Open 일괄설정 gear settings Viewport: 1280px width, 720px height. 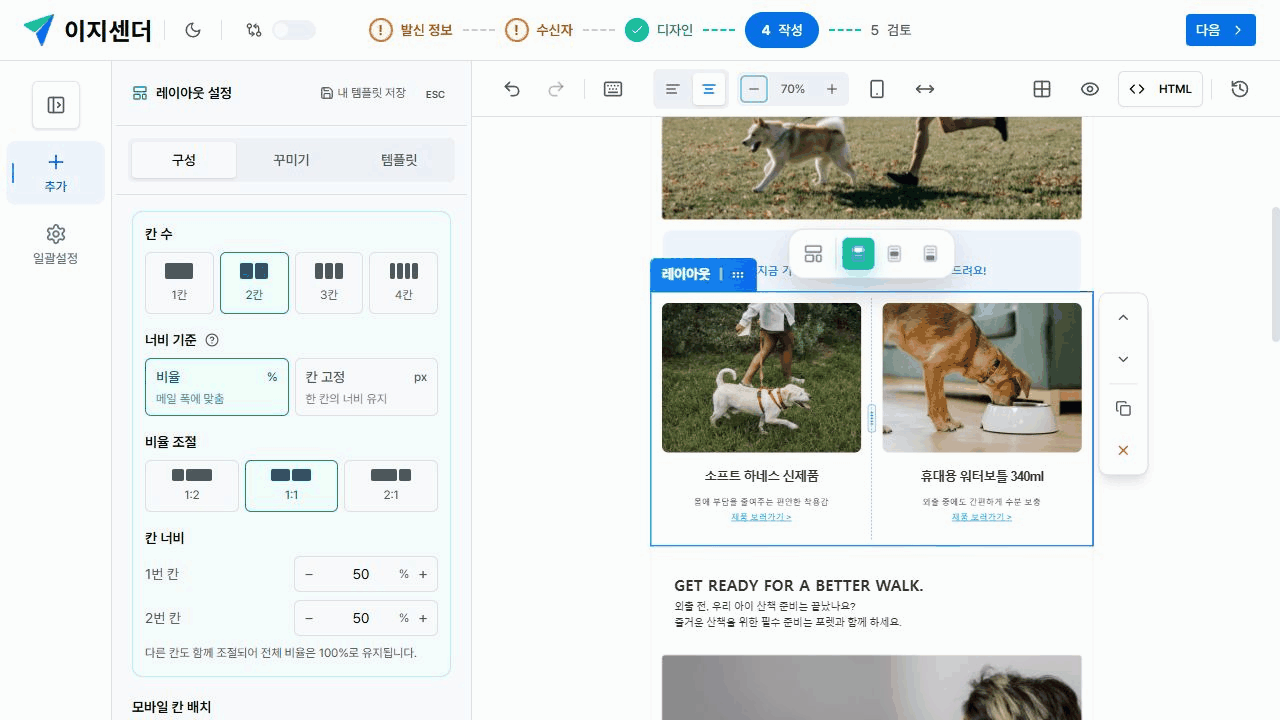pos(56,245)
